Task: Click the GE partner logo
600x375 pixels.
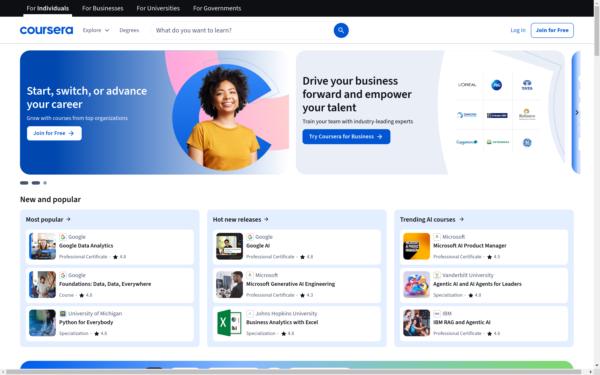Action: point(527,142)
